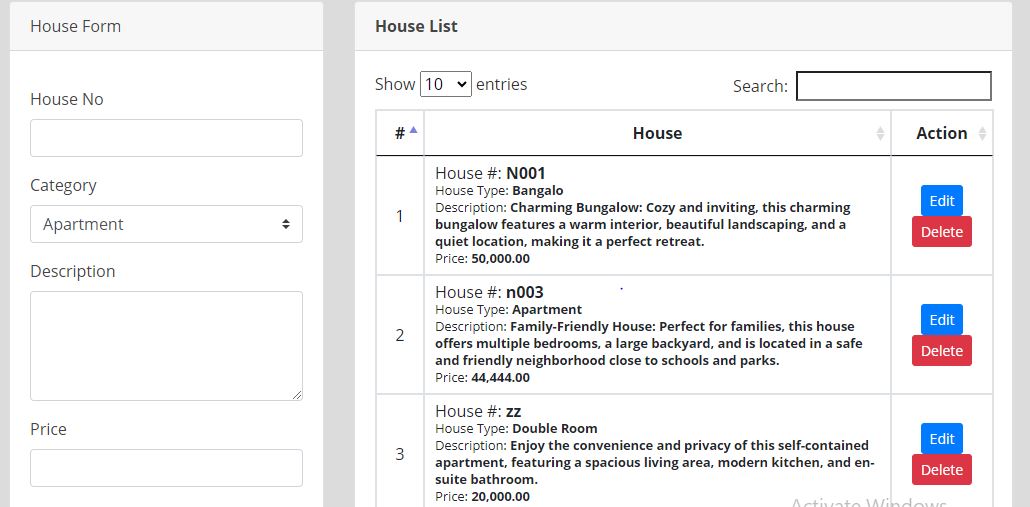The height and width of the screenshot is (507, 1030).
Task: Edit the zz Double Room entry
Action: click(941, 439)
